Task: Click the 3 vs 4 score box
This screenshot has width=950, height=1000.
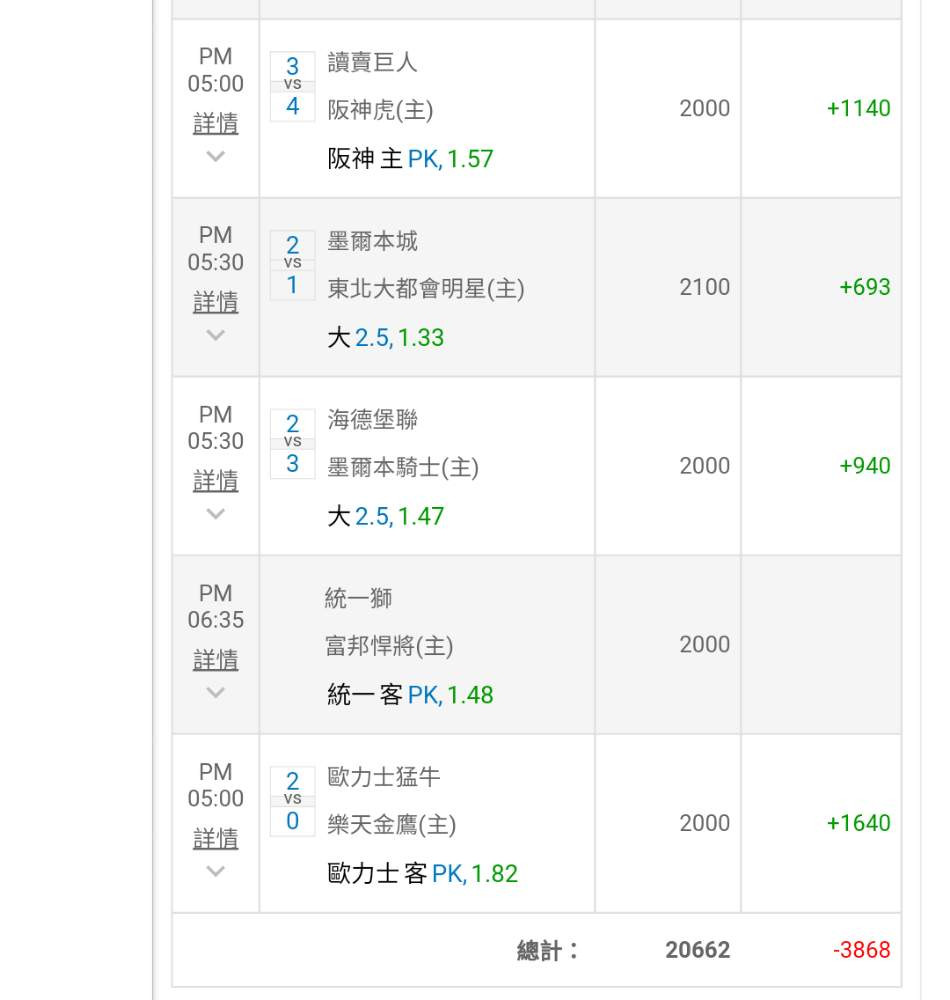Action: 293,86
